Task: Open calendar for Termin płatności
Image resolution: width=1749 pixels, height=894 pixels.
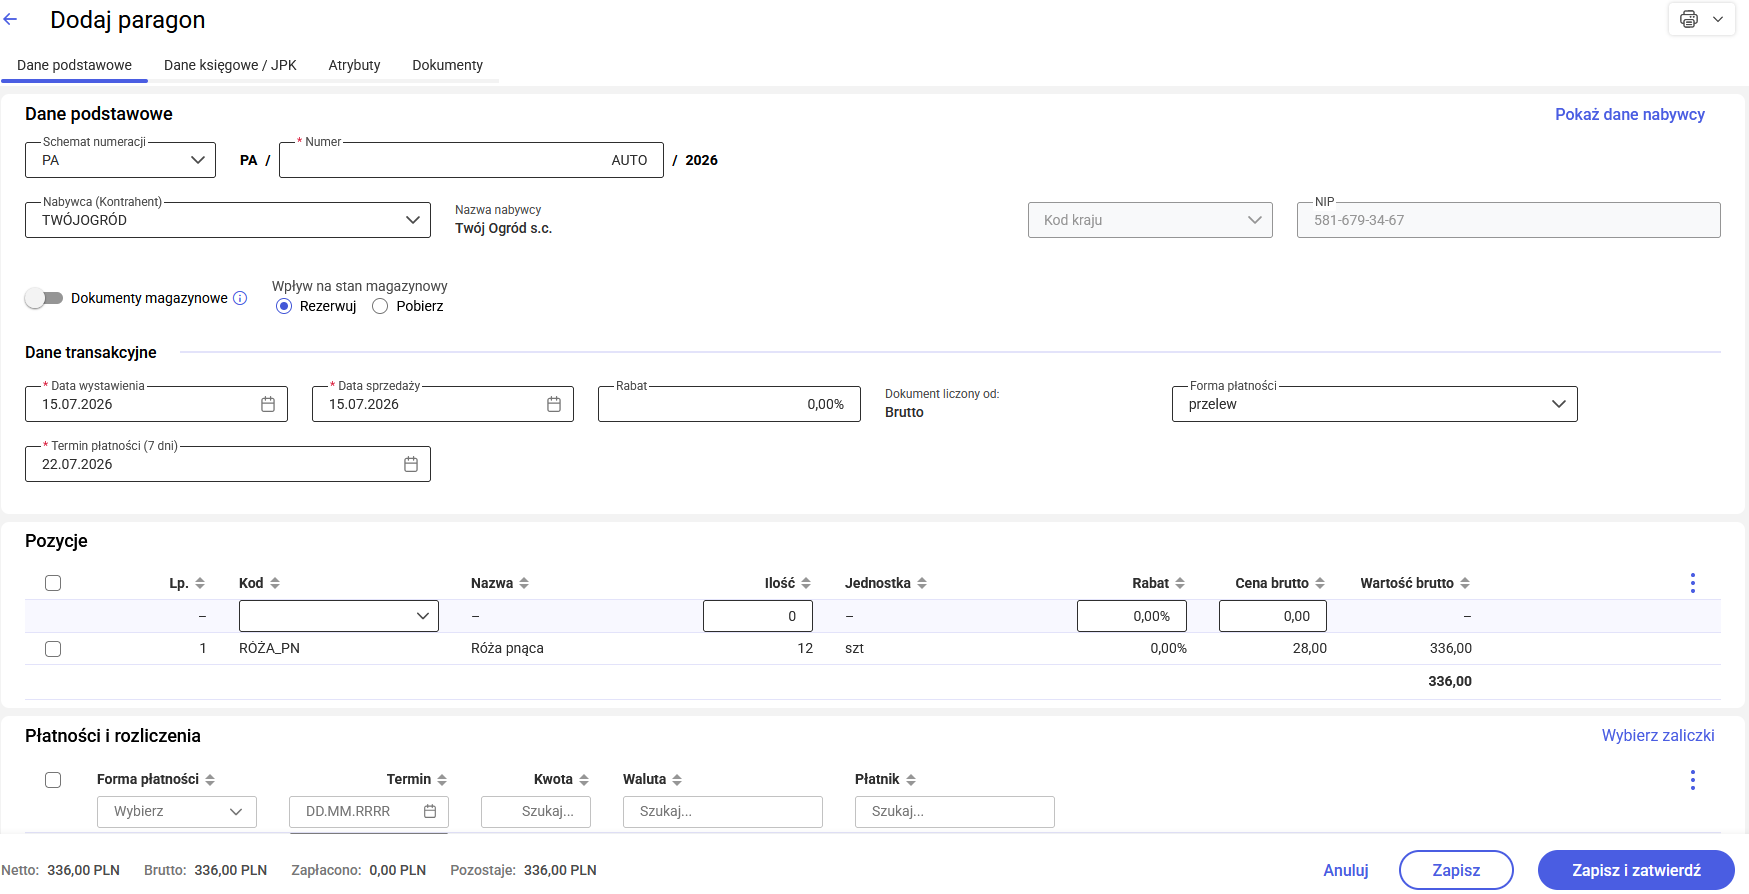Action: click(411, 464)
